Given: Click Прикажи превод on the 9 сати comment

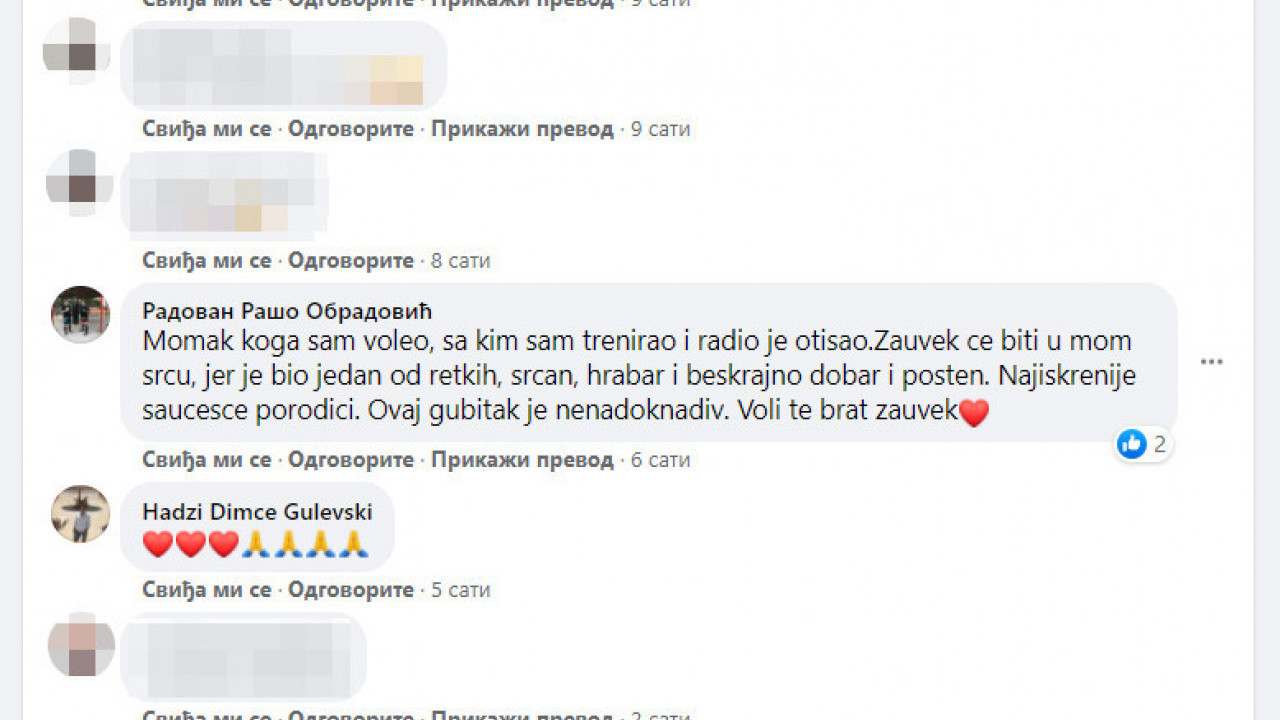Looking at the screenshot, I should click(x=522, y=129).
